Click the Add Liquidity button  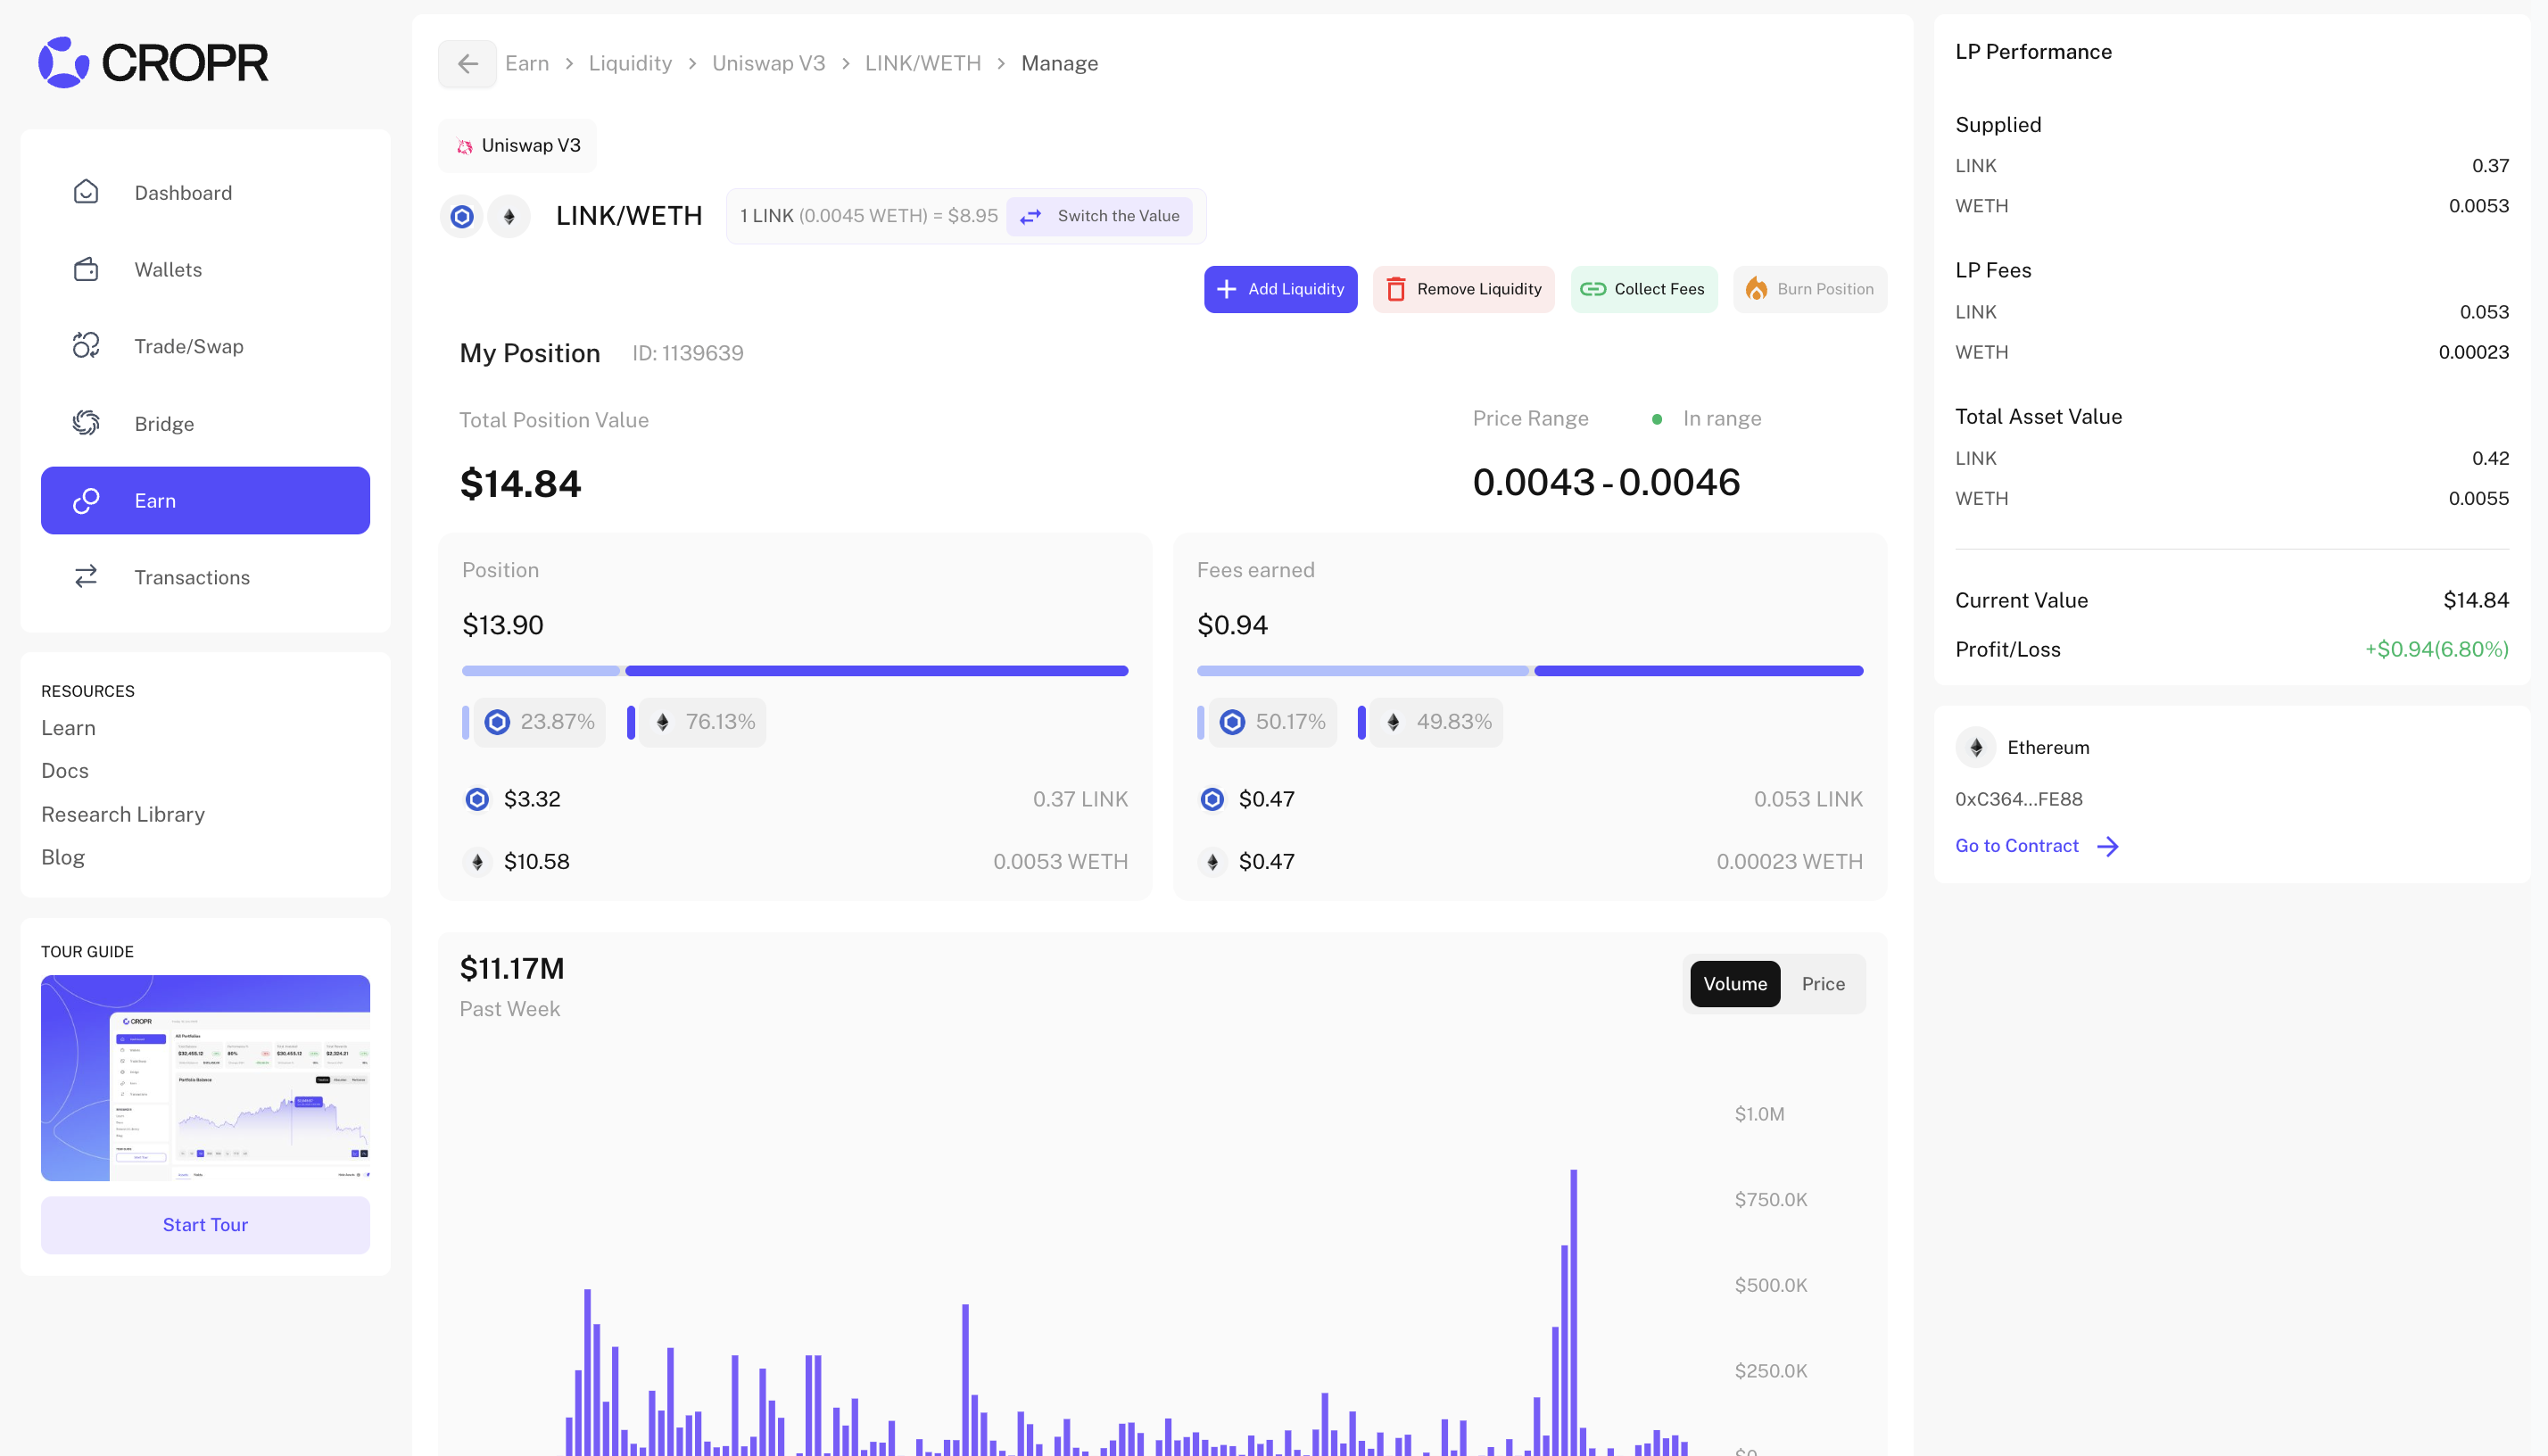(1280, 289)
